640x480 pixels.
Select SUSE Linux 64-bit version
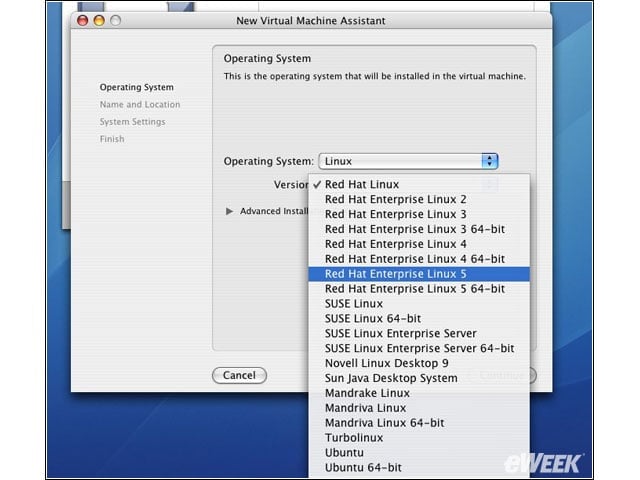tap(419, 318)
